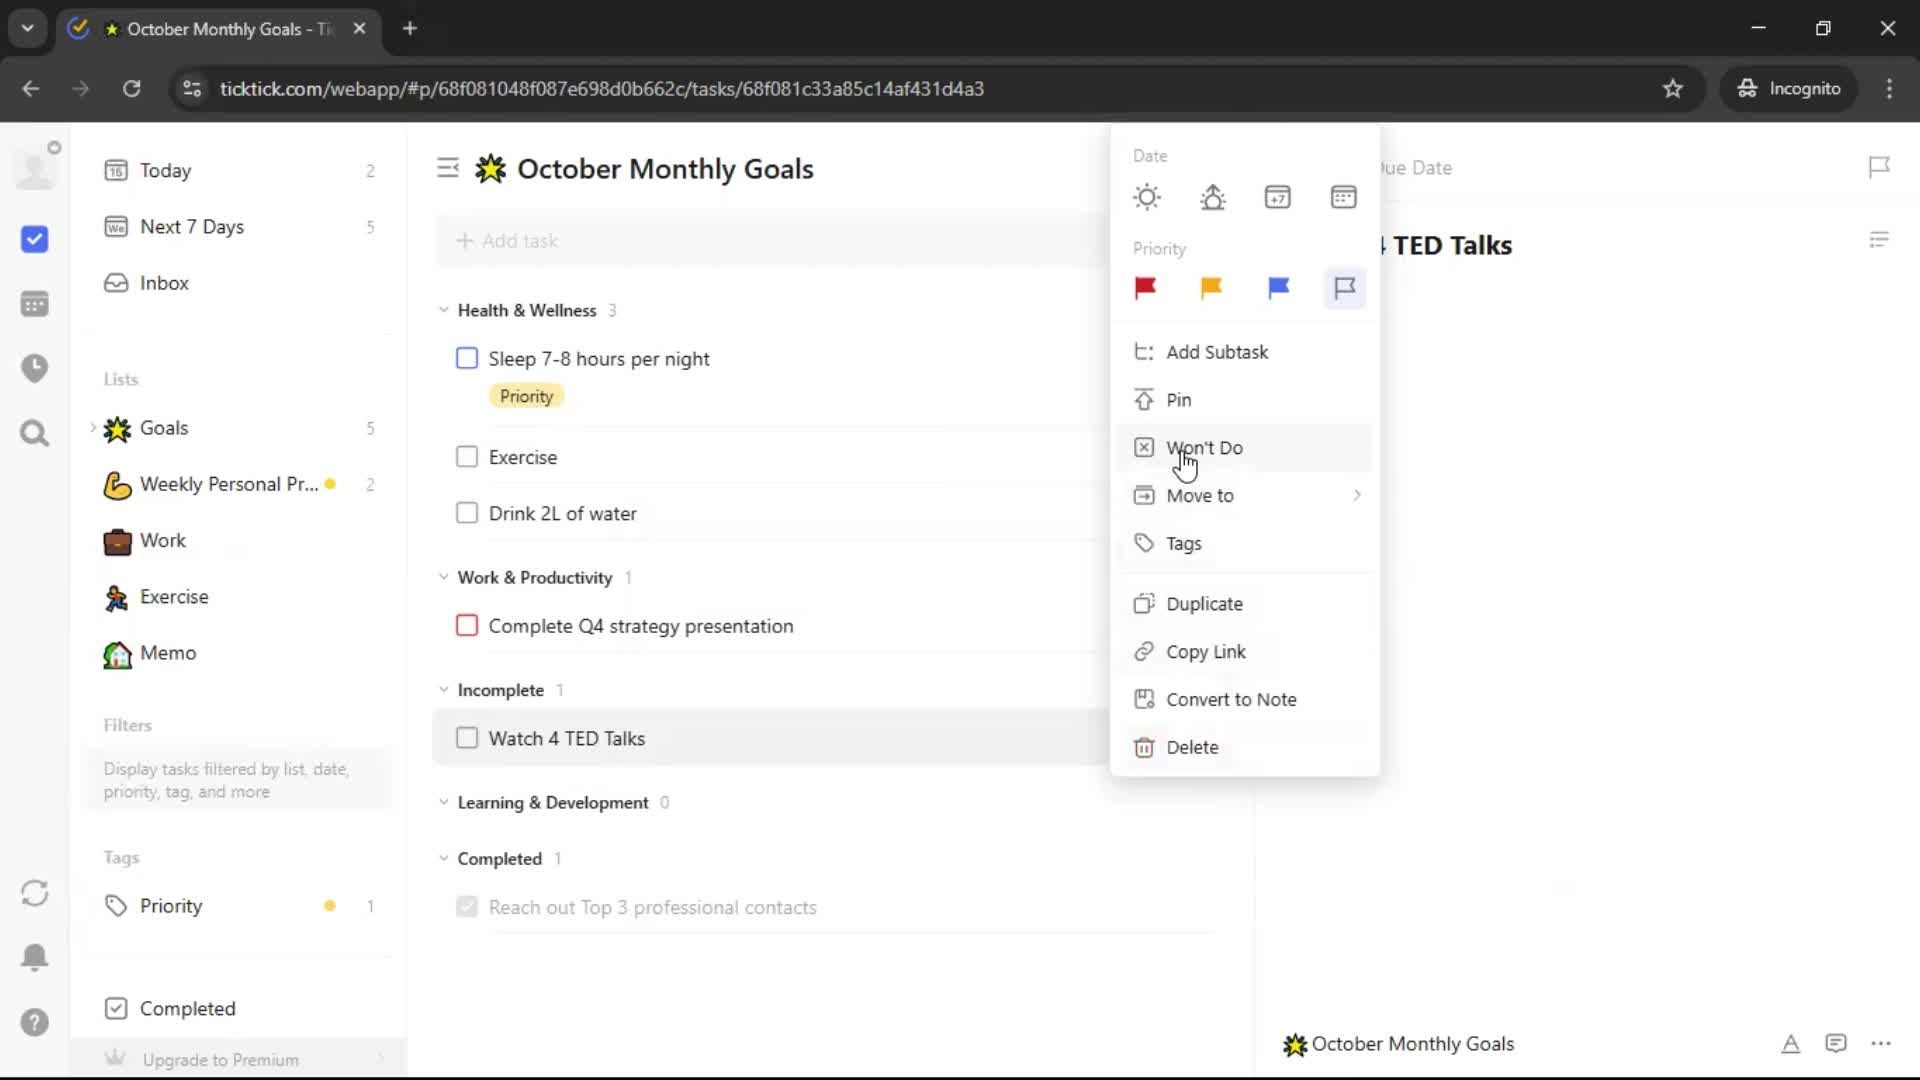Open search magnifier in sidebar
The width and height of the screenshot is (1920, 1080).
click(x=34, y=433)
